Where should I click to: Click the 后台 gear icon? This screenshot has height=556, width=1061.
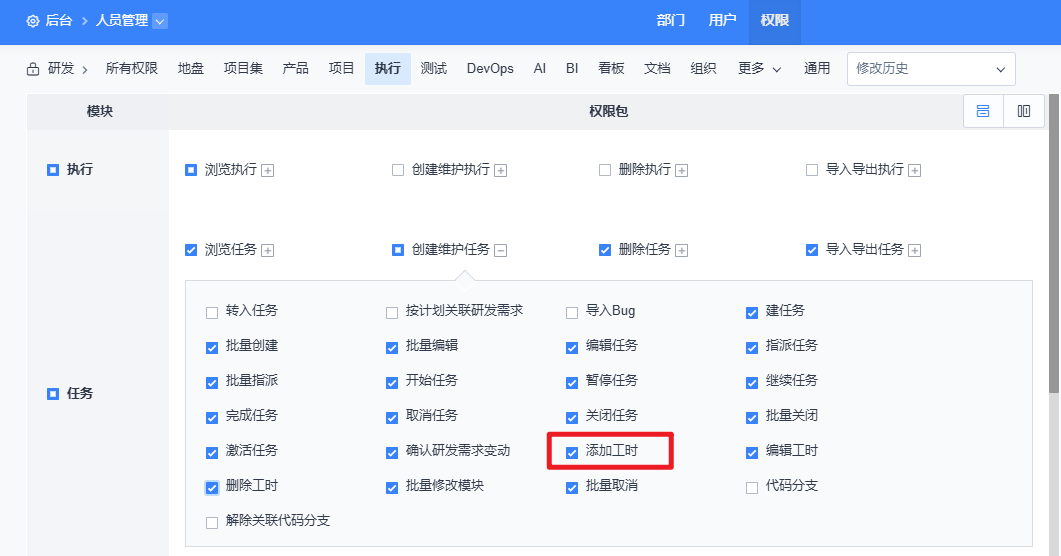[33, 20]
